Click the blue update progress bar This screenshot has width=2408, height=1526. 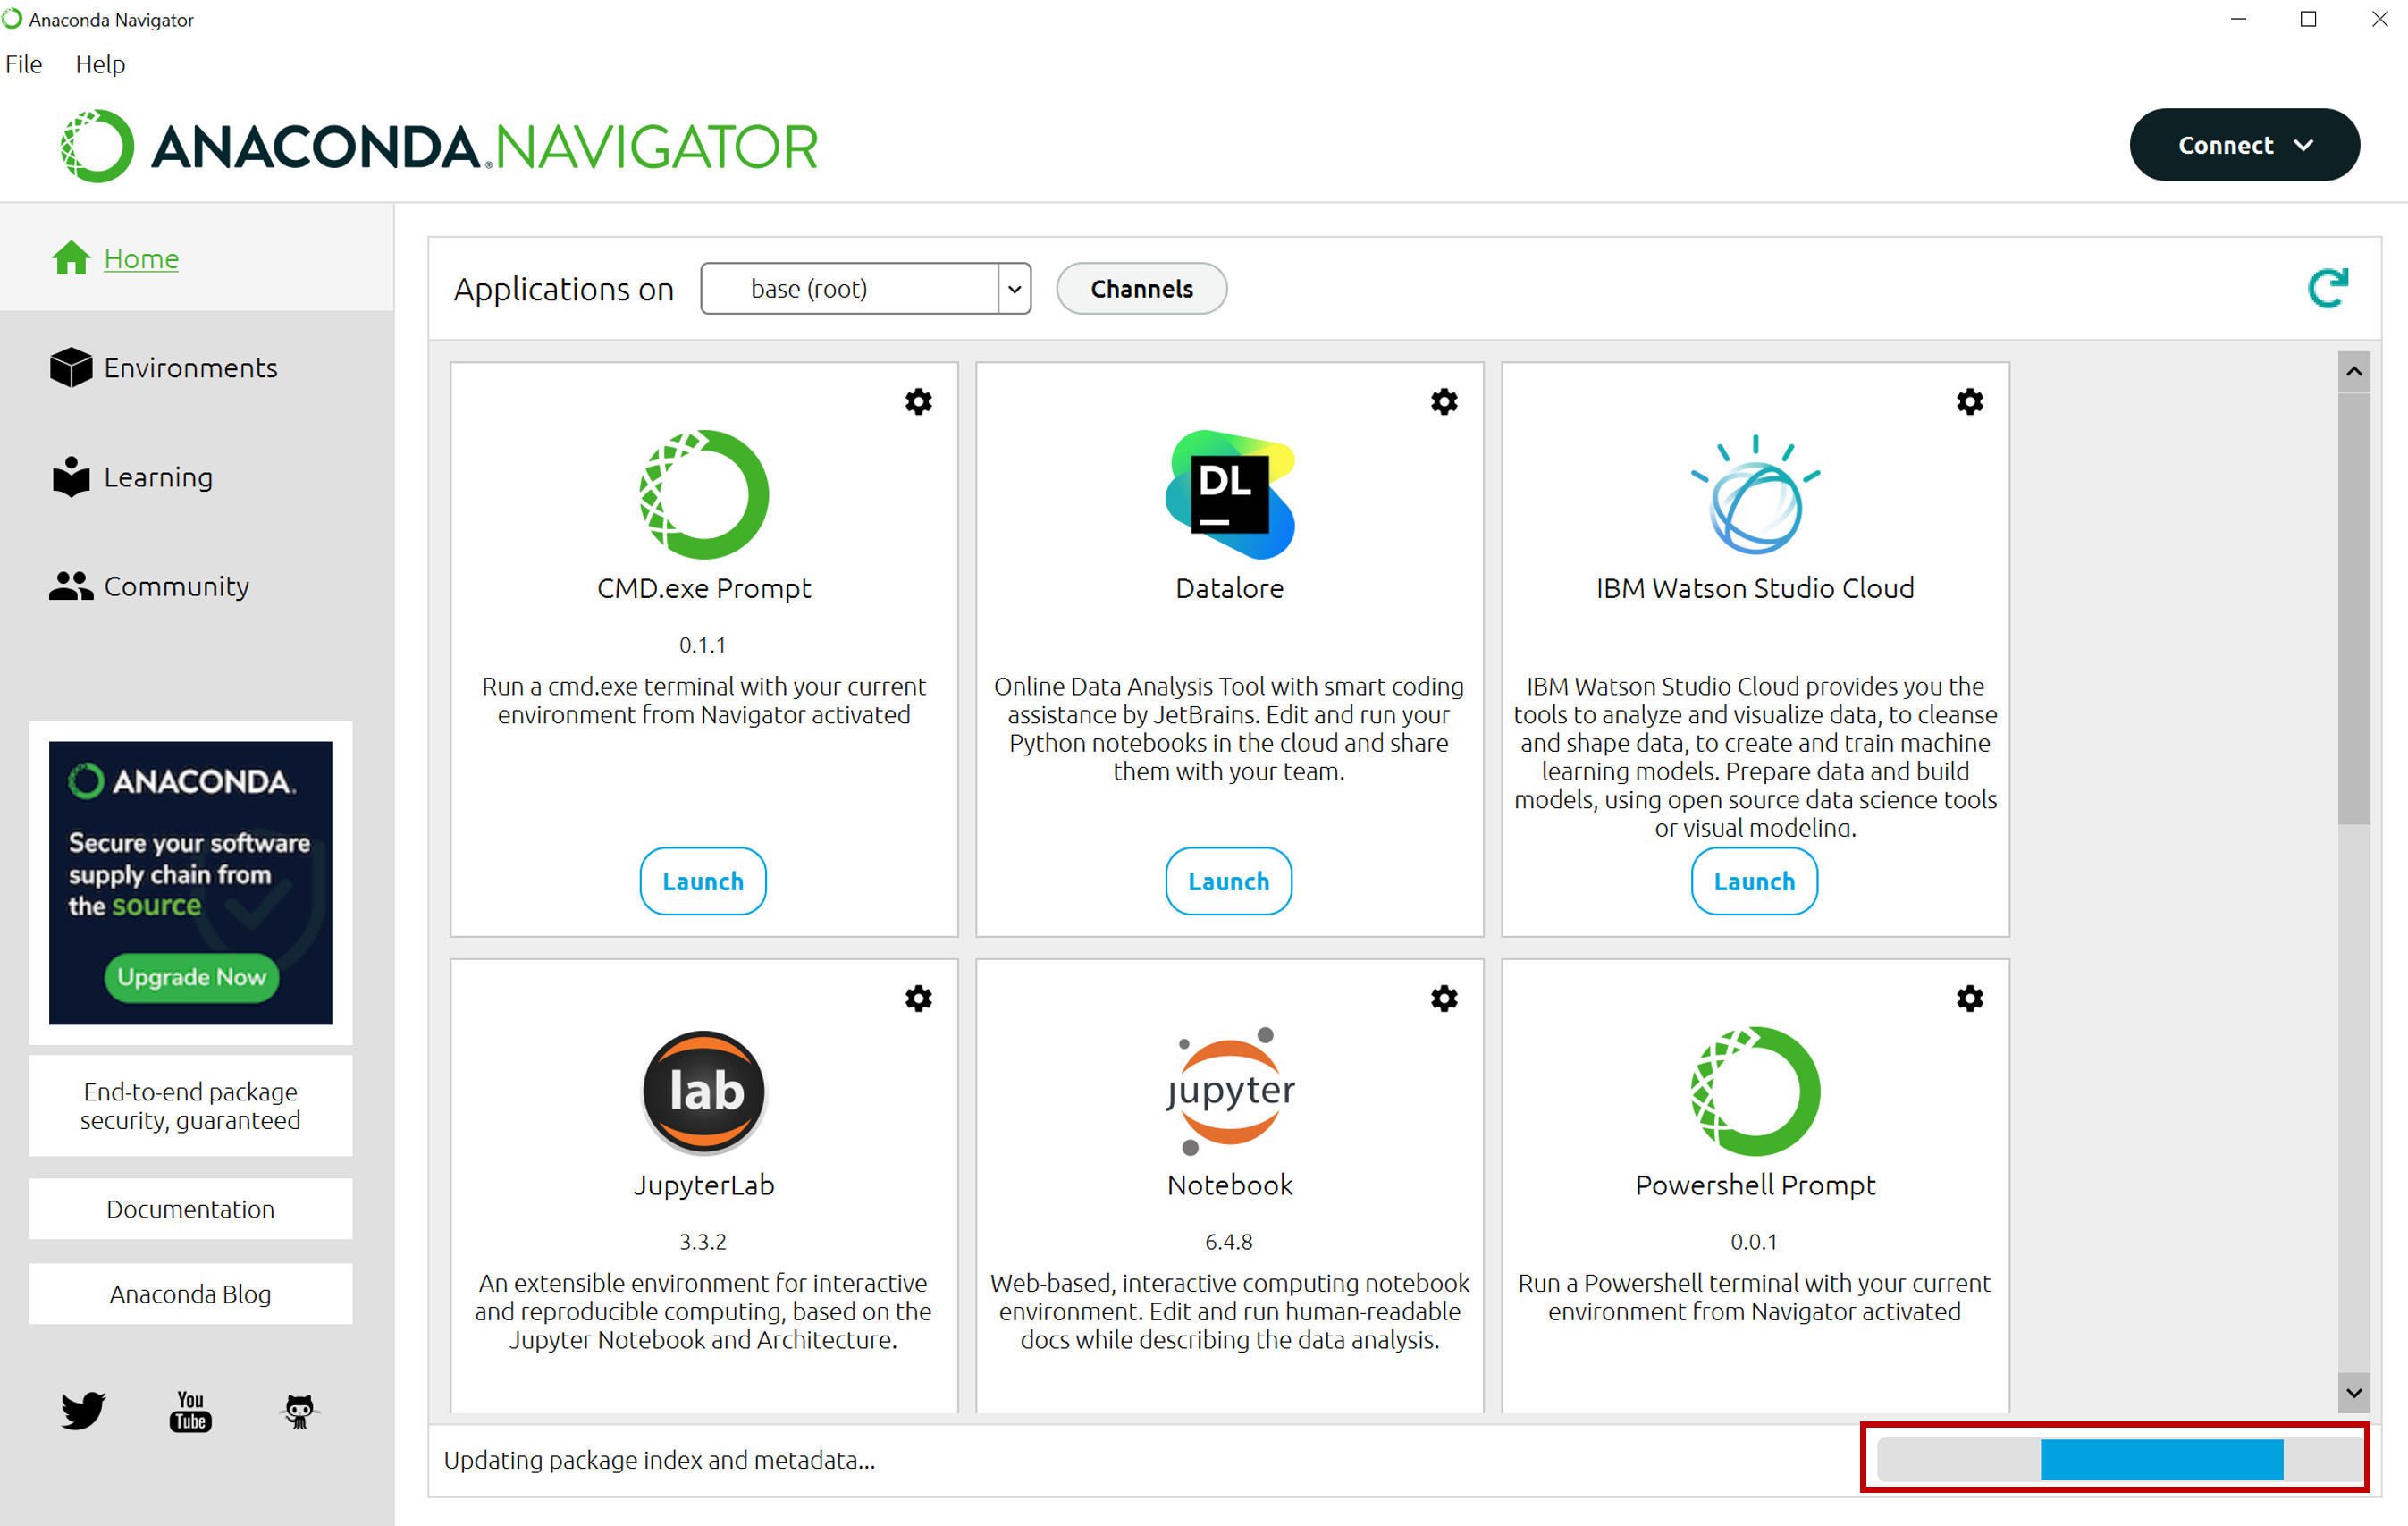[x=2161, y=1459]
